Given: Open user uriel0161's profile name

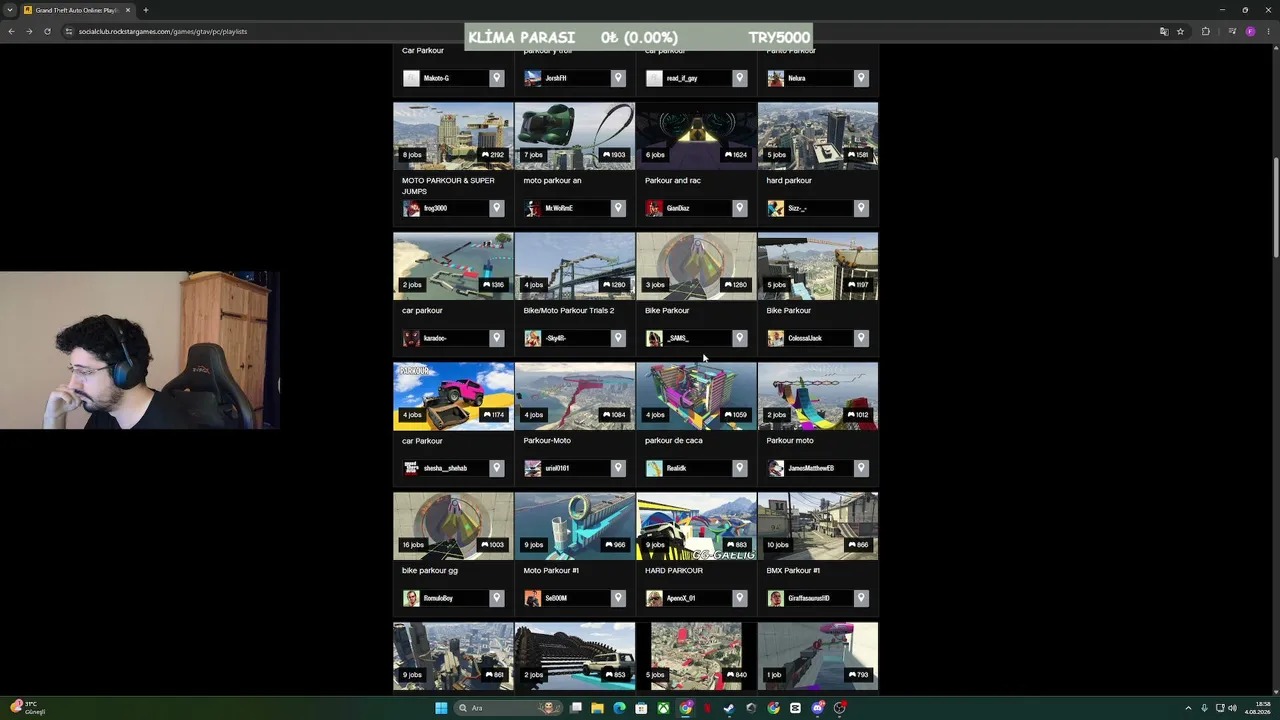Looking at the screenshot, I should (x=557, y=468).
